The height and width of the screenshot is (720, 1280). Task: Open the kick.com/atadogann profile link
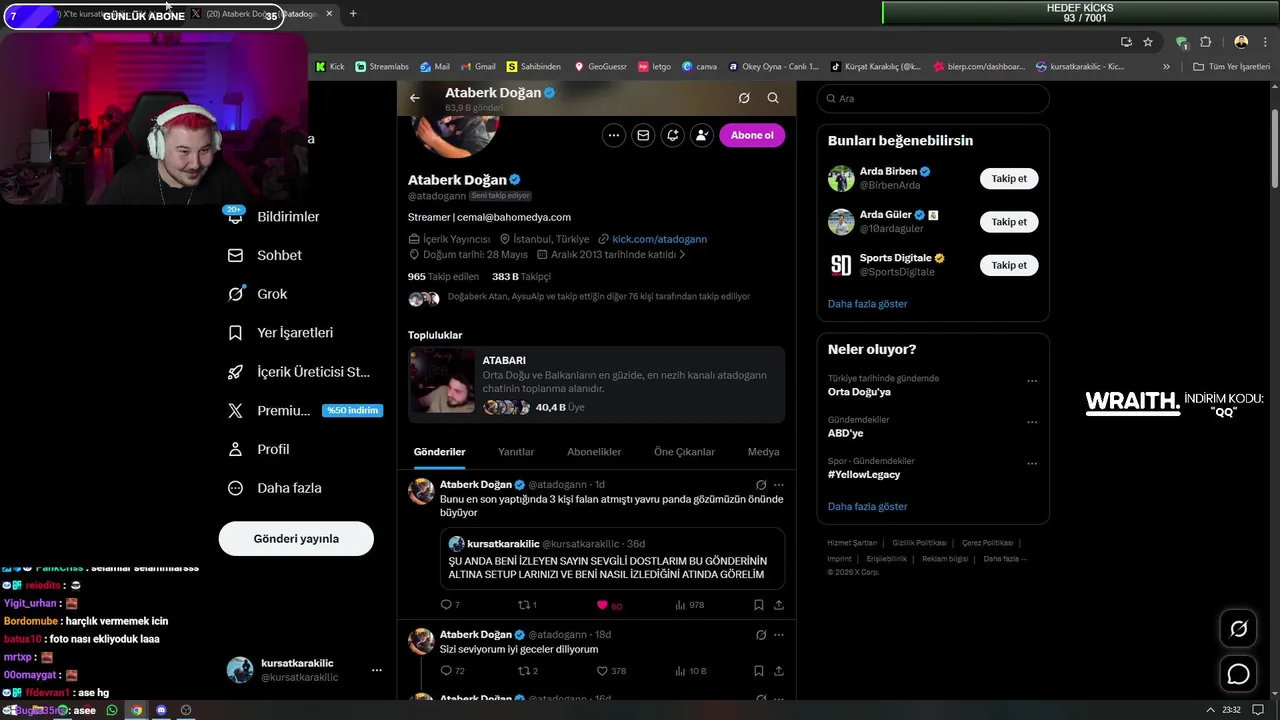pyautogui.click(x=659, y=239)
